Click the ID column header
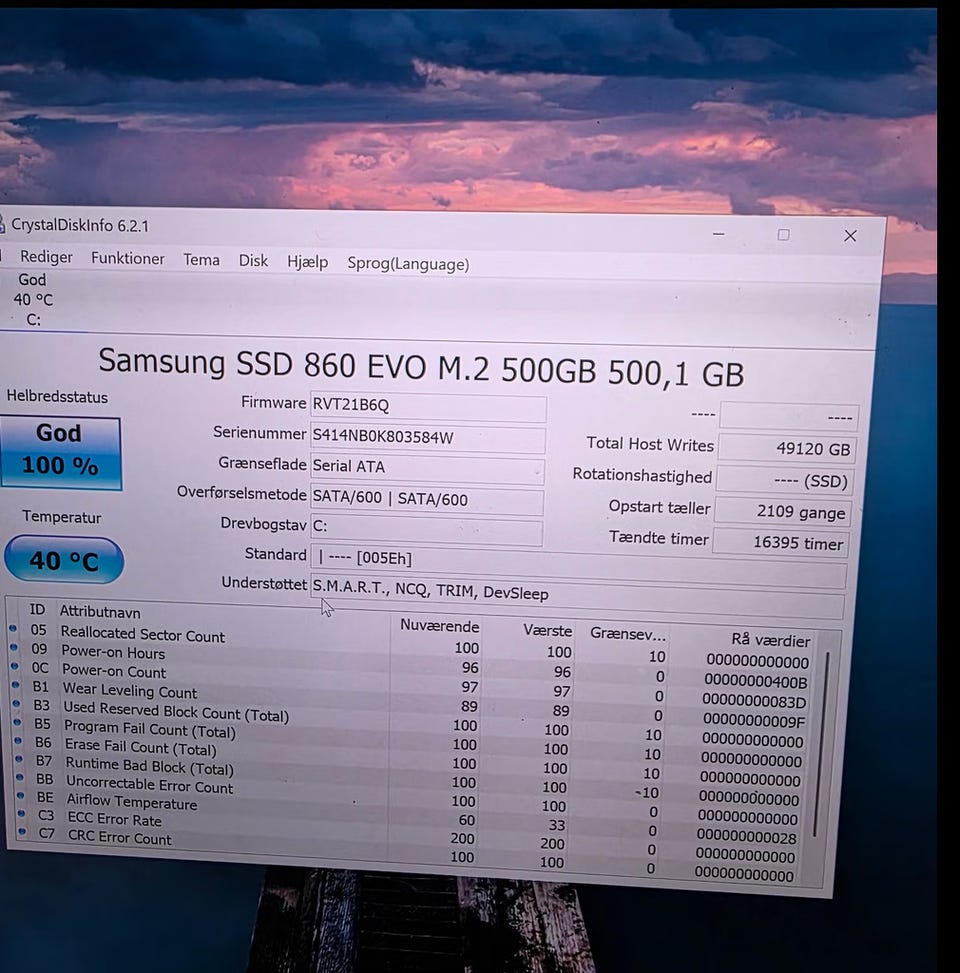The width and height of the screenshot is (960, 973). coord(37,609)
